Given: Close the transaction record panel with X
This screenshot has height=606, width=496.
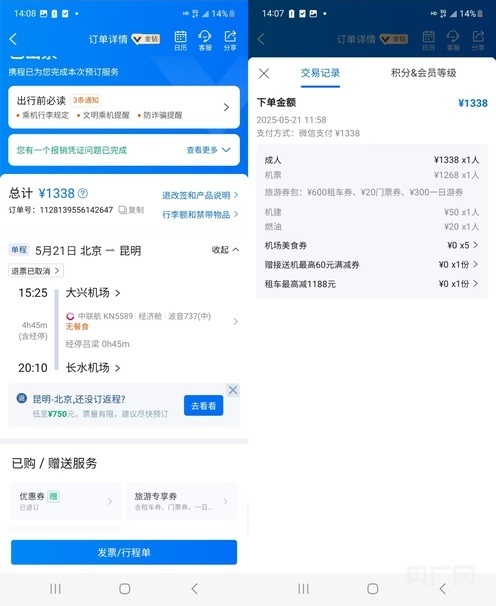Looking at the screenshot, I should pyautogui.click(x=264, y=73).
